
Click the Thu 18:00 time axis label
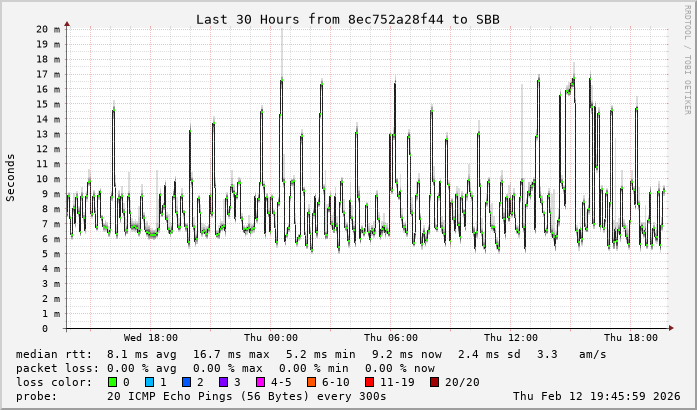[x=631, y=338]
